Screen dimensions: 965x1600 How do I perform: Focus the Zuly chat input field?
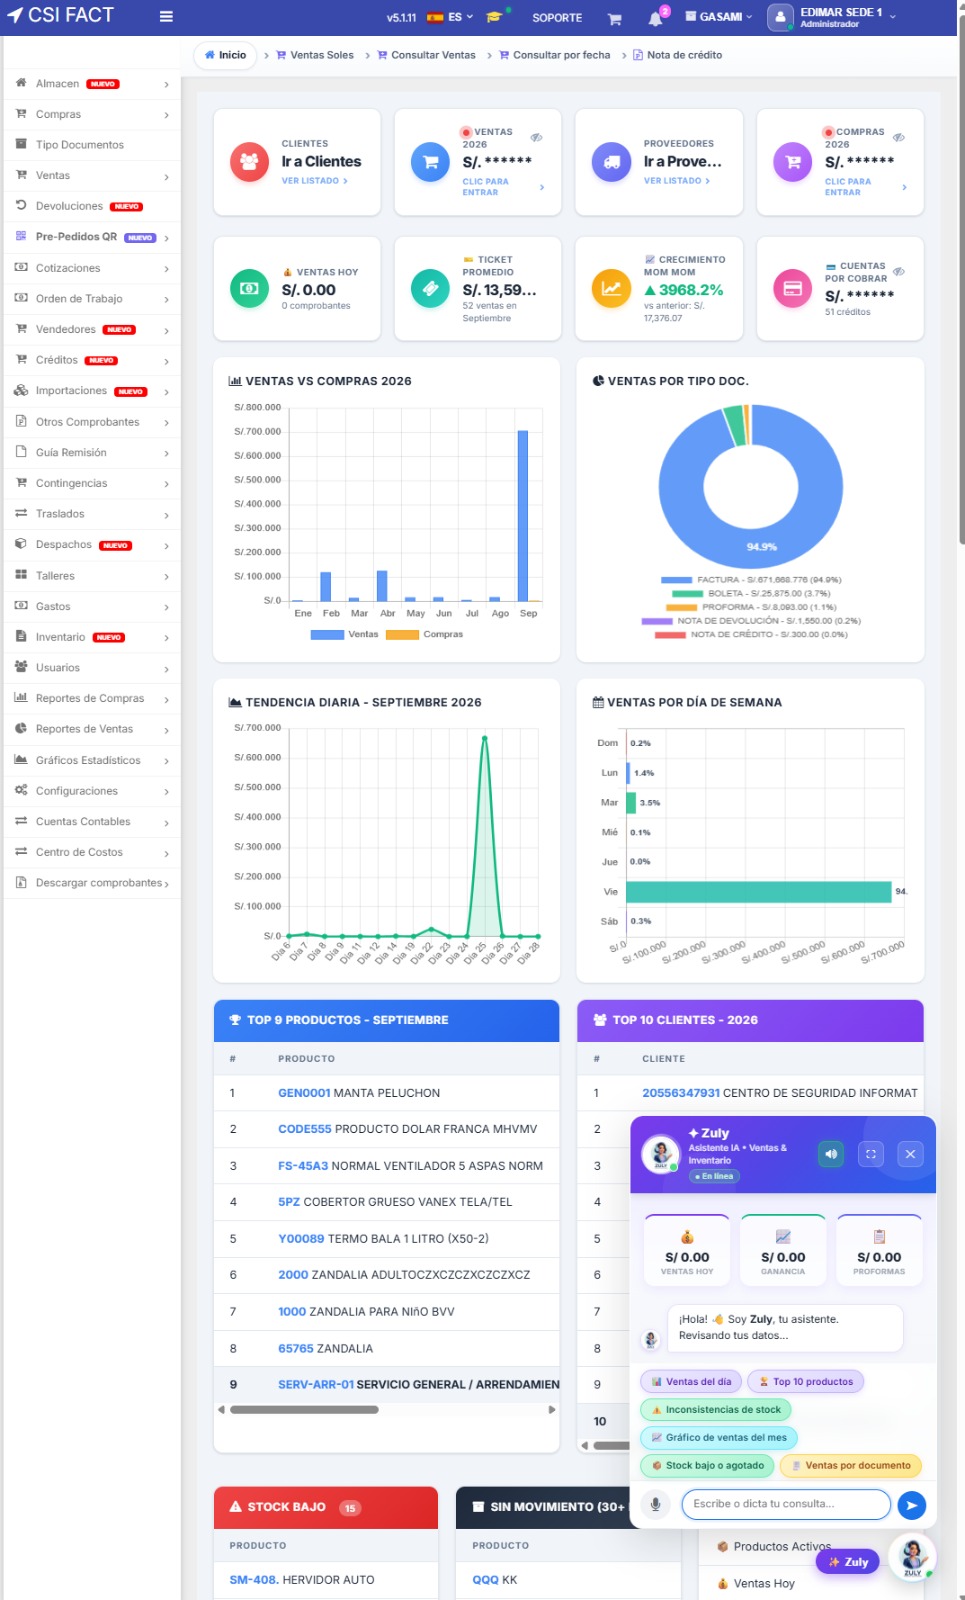786,1504
